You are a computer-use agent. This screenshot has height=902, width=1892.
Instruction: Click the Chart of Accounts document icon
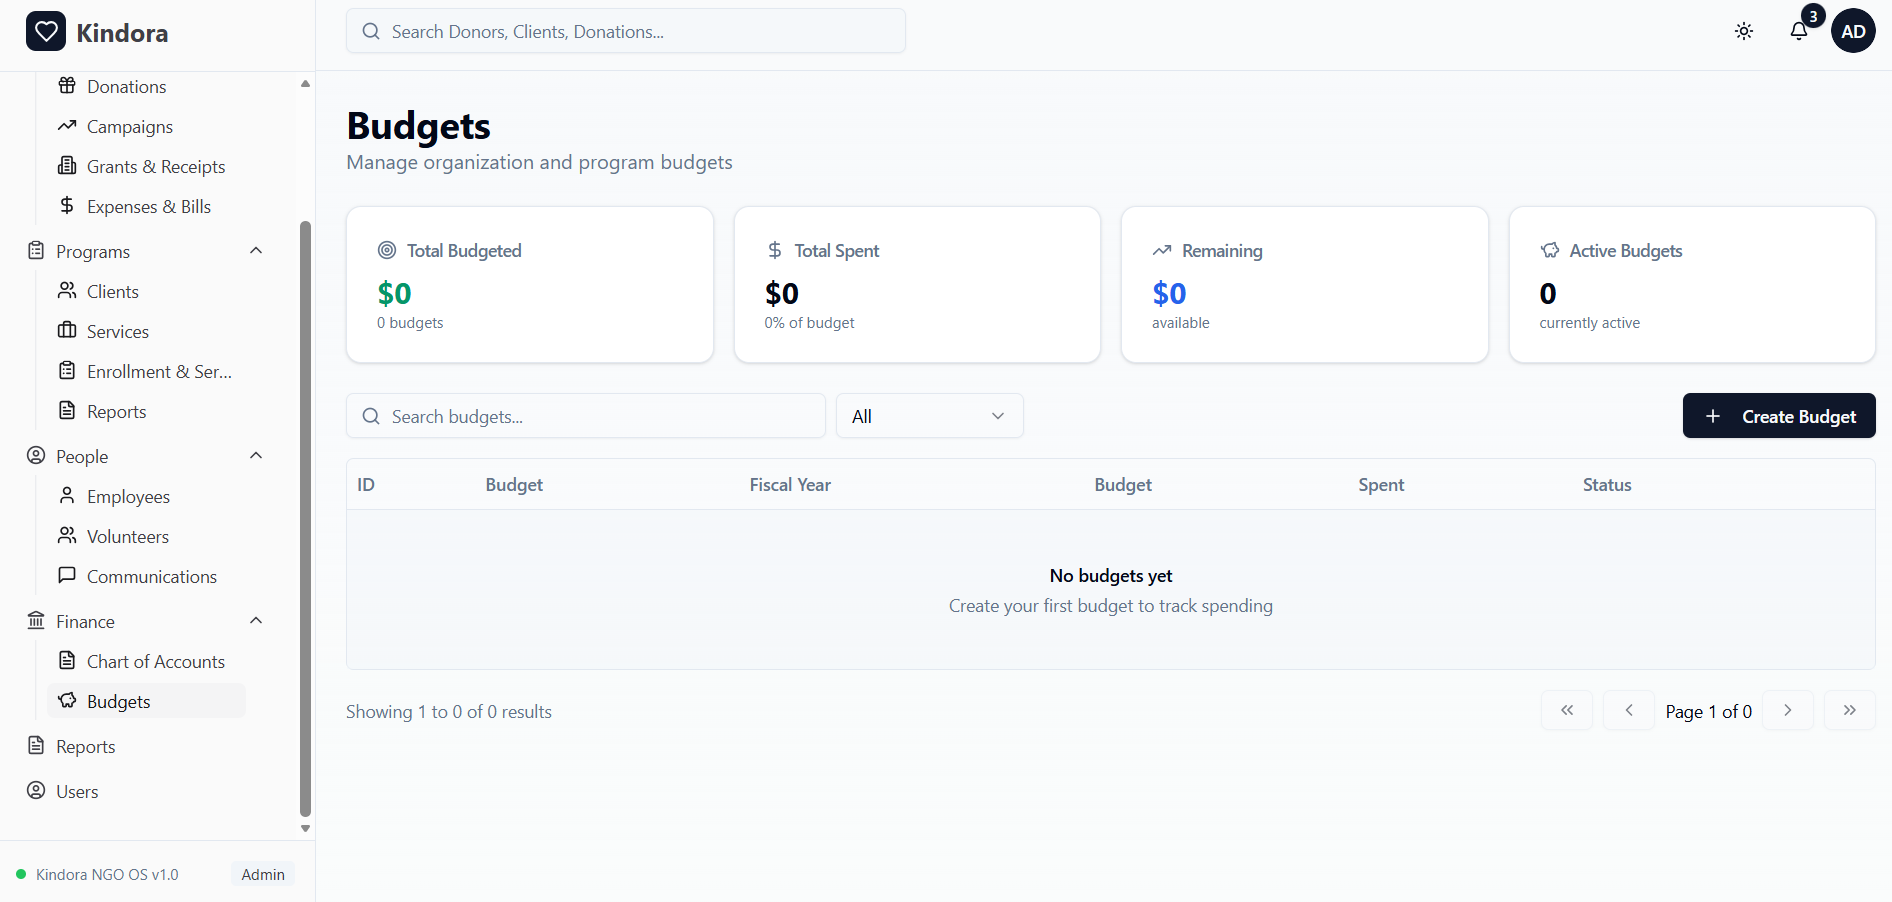pos(67,660)
